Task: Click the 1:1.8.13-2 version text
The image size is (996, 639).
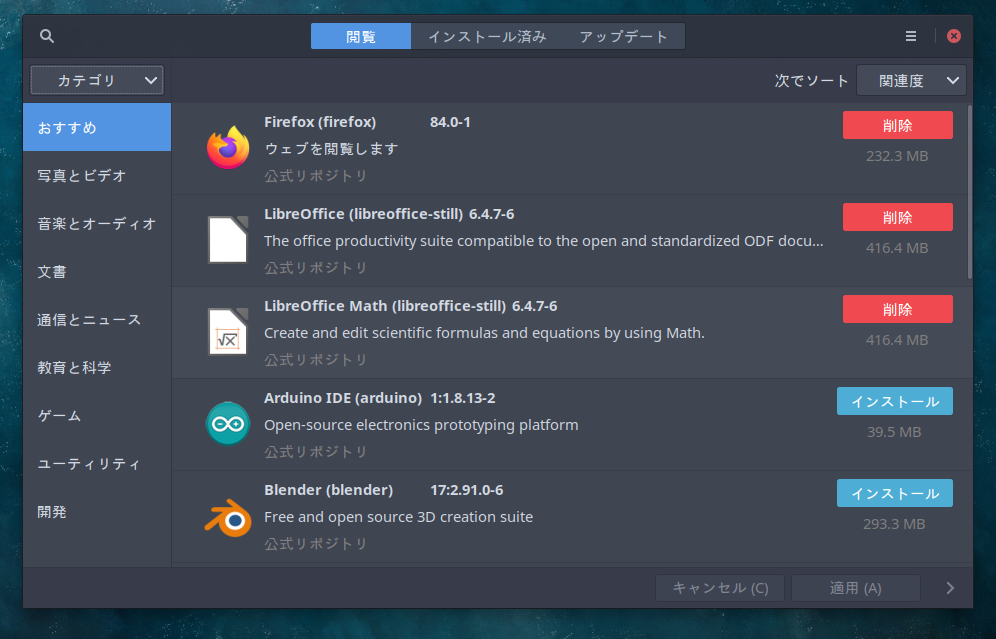Action: (x=462, y=398)
